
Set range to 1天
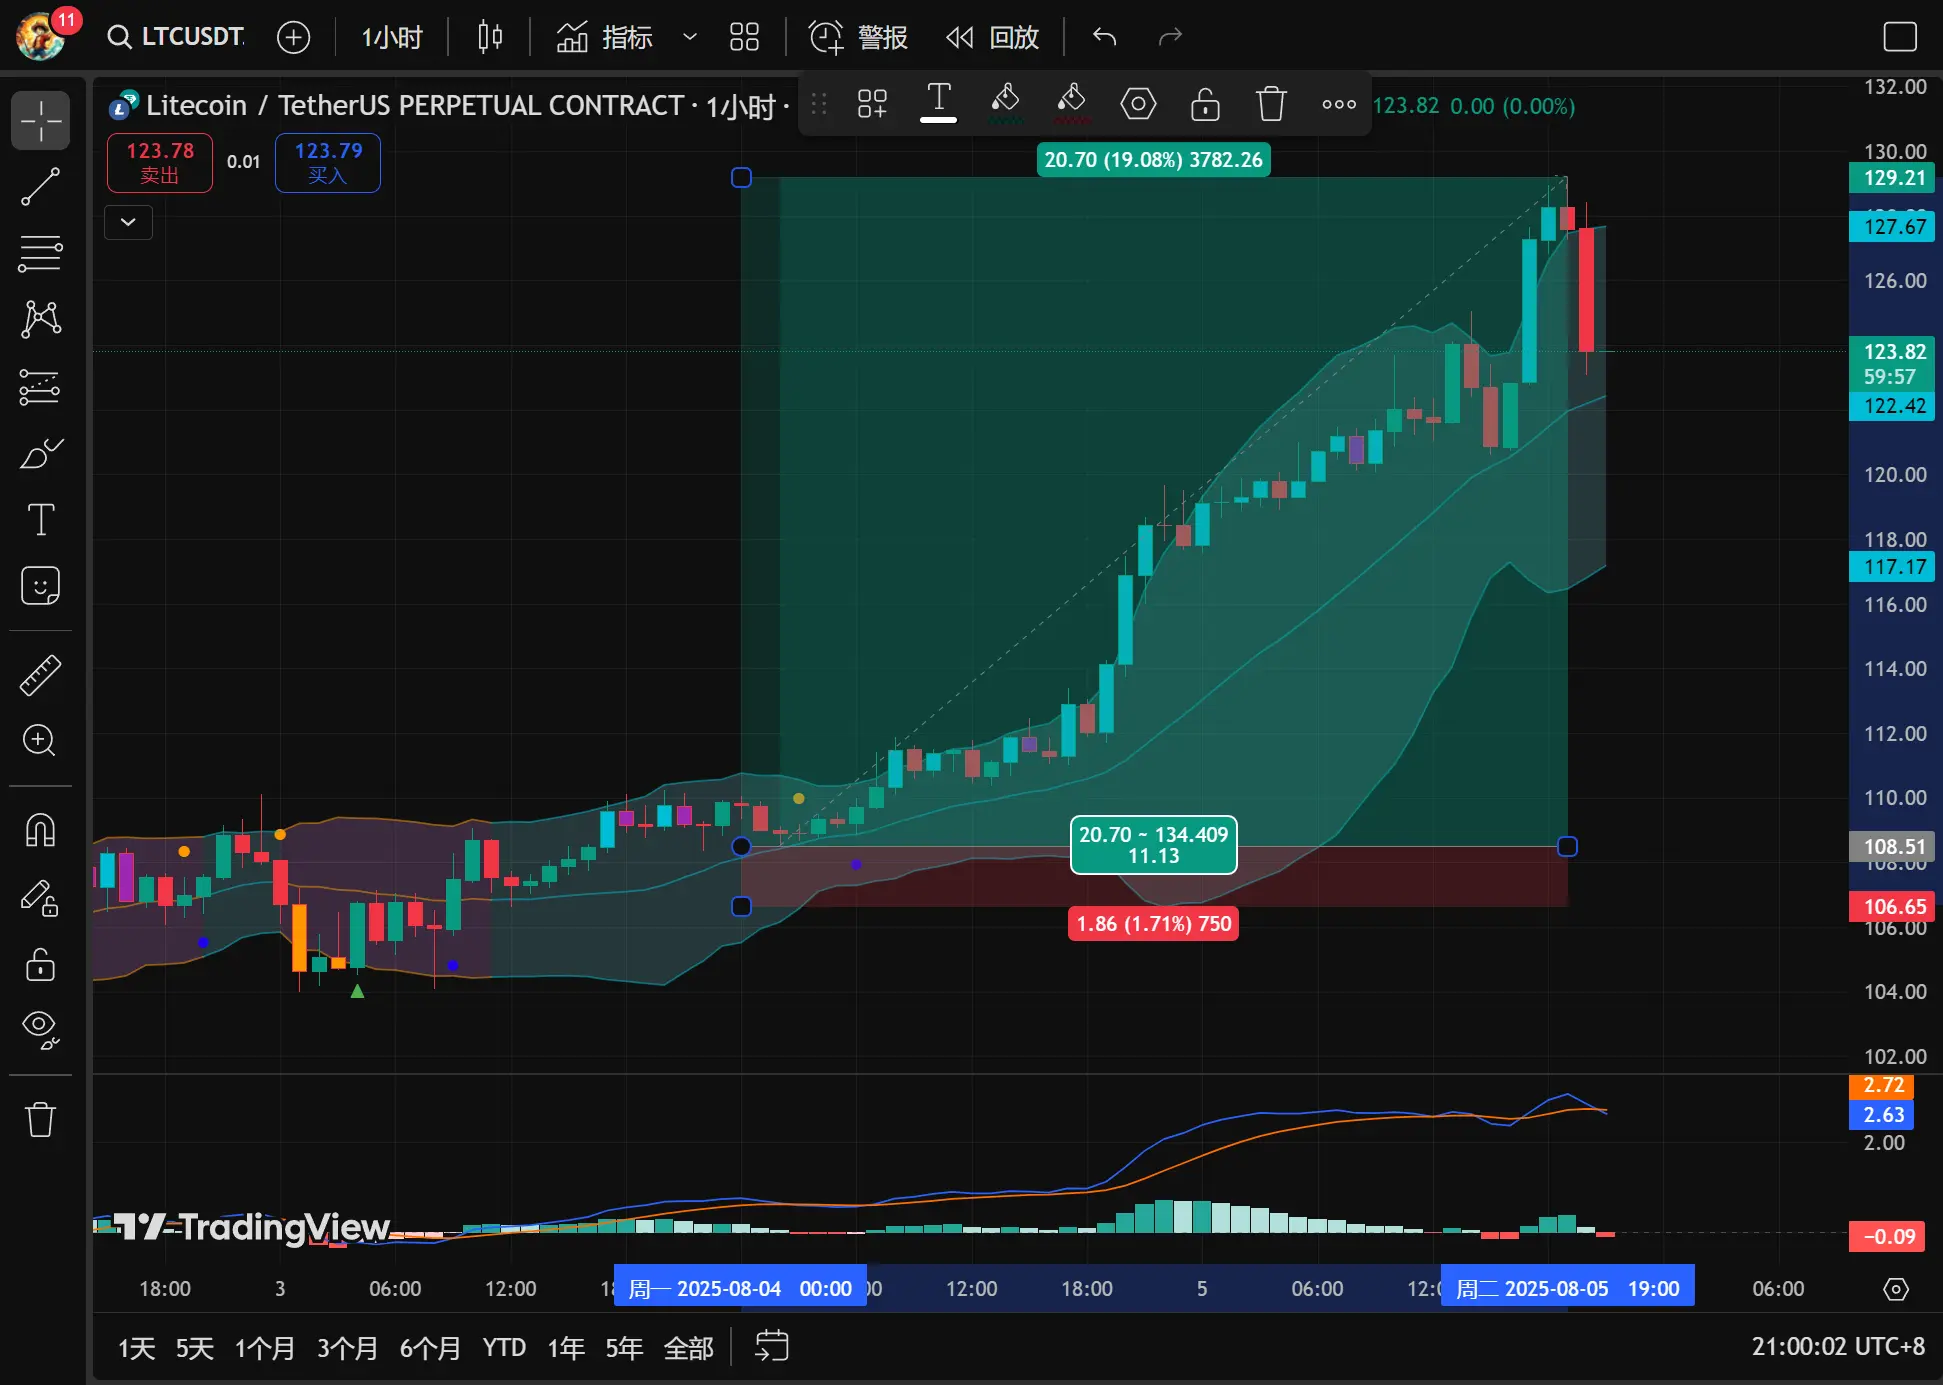point(136,1348)
